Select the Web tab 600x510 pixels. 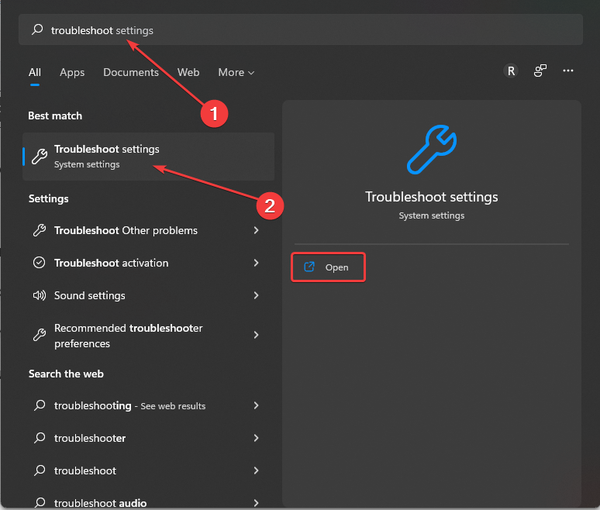[x=188, y=72]
